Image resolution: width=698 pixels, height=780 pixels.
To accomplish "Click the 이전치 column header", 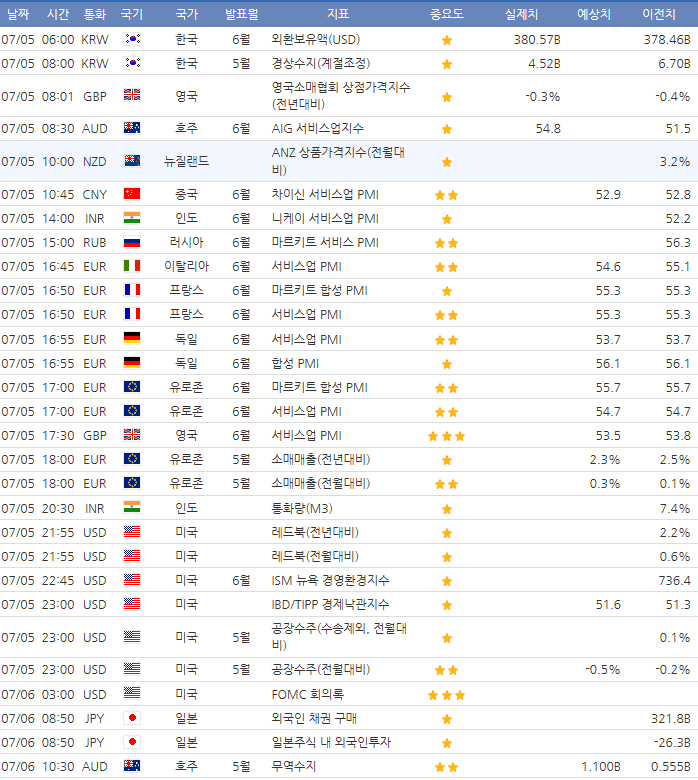I will pyautogui.click(x=659, y=14).
